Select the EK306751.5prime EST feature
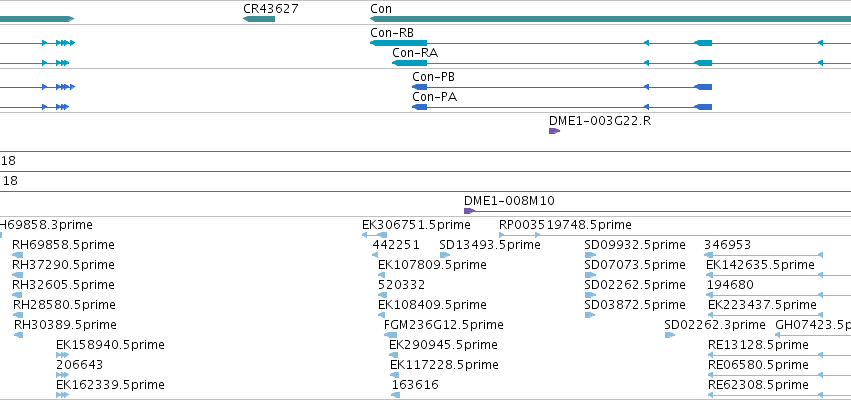Image resolution: width=851 pixels, height=400 pixels. click(374, 235)
